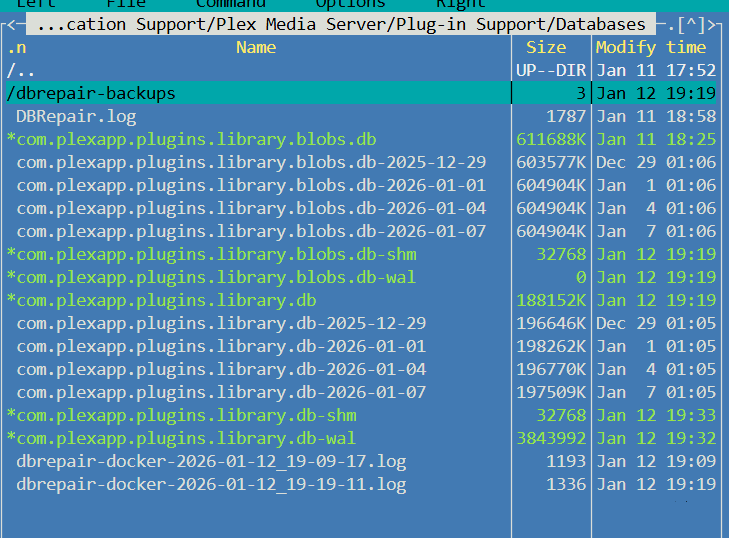This screenshot has height=538, width=729.
Task: Click the right arrow history icon in panel header
Action: pos(711,25)
